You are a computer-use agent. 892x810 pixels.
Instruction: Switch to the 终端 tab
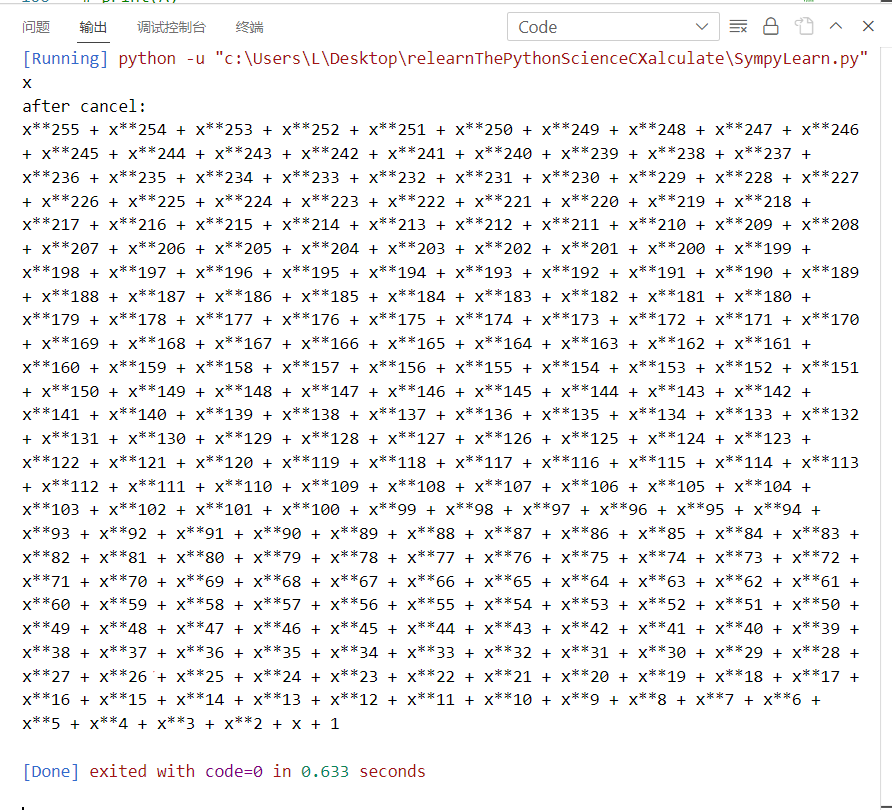(249, 27)
